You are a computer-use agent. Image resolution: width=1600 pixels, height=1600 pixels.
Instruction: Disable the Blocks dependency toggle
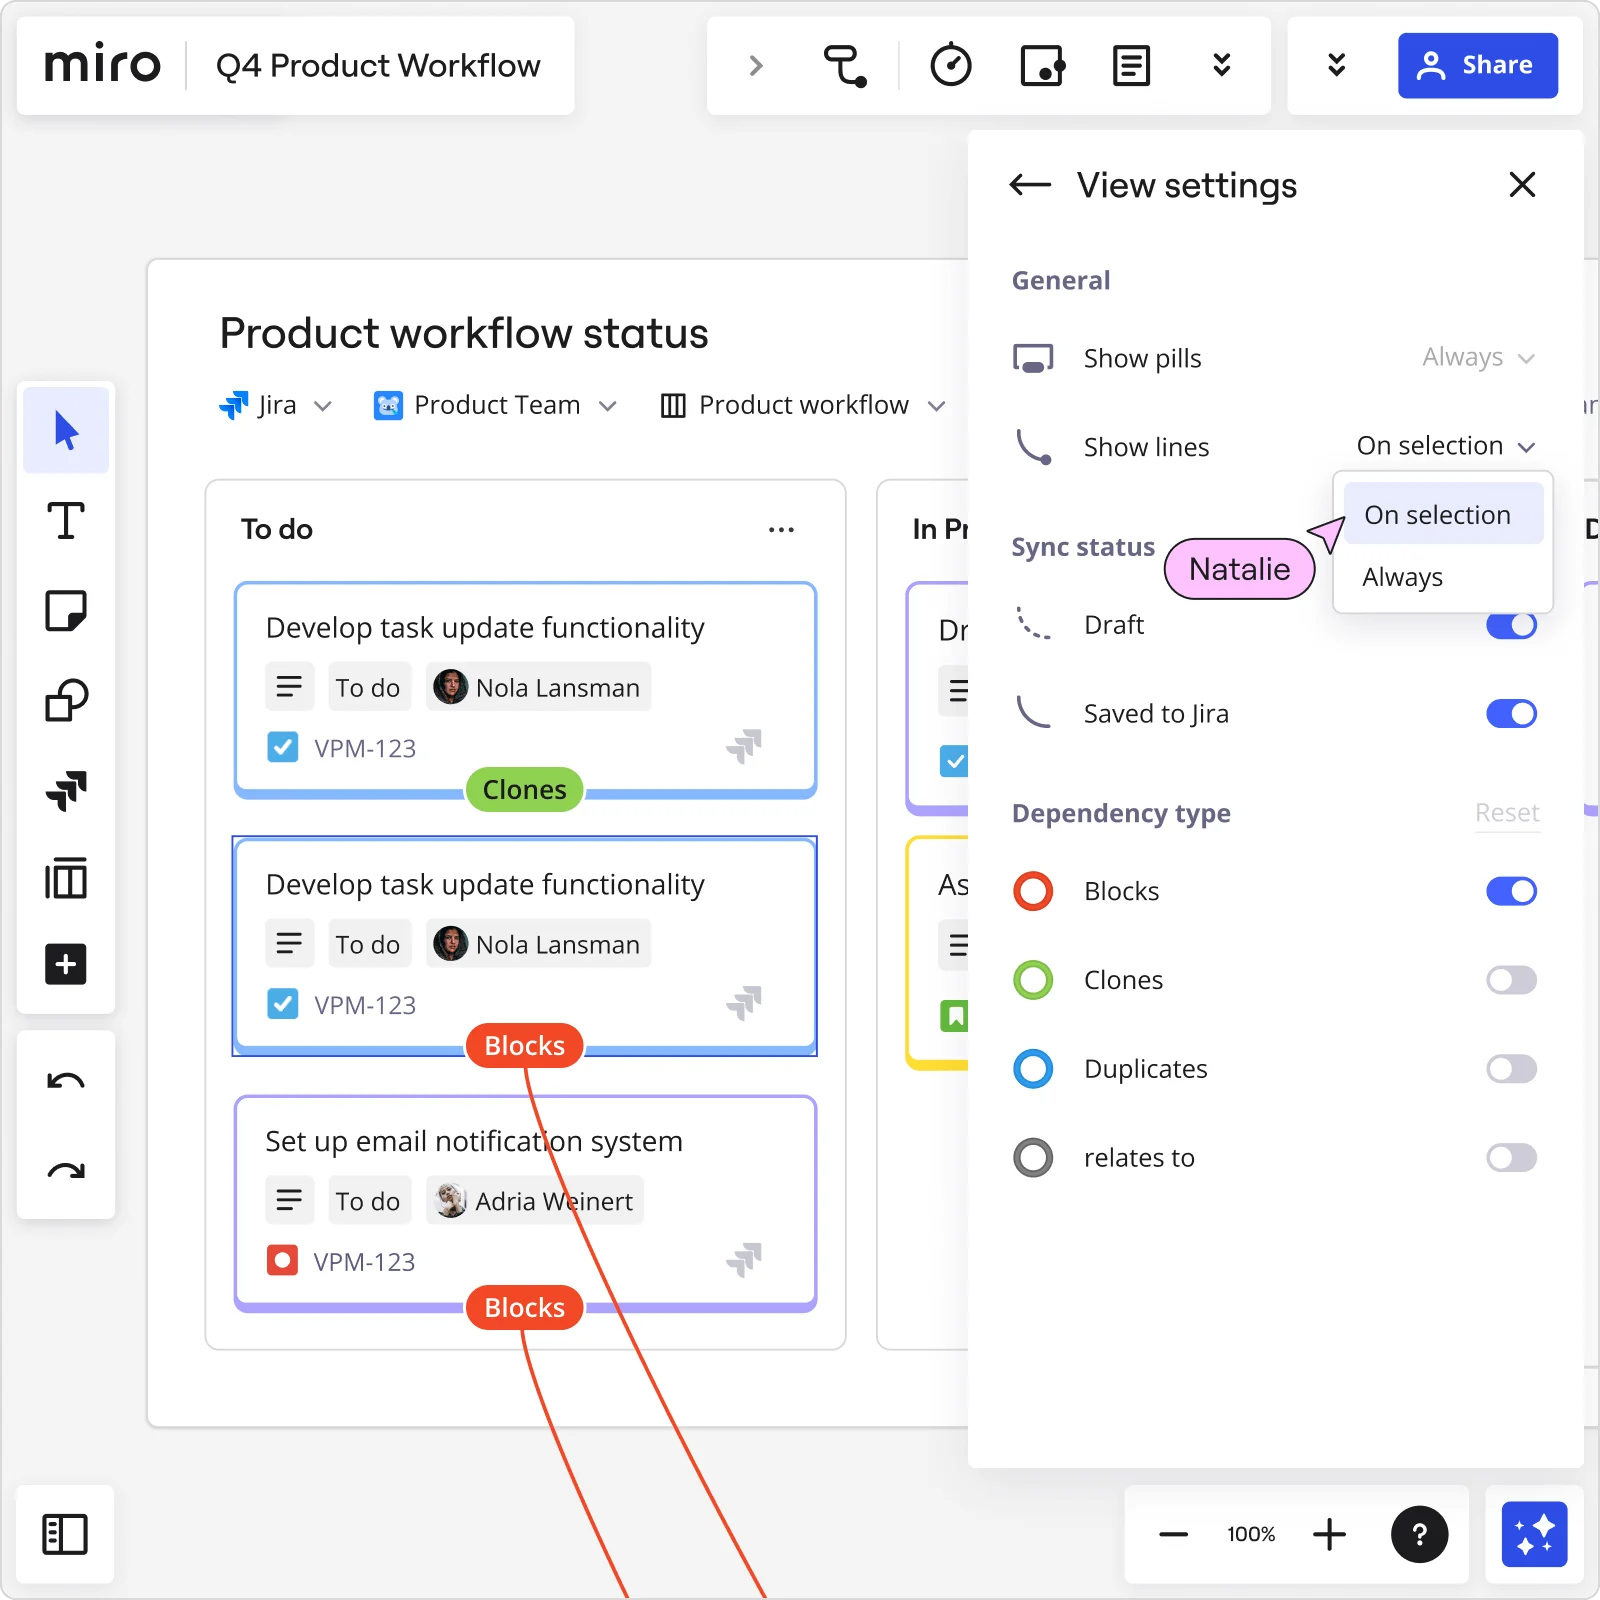[x=1511, y=891]
